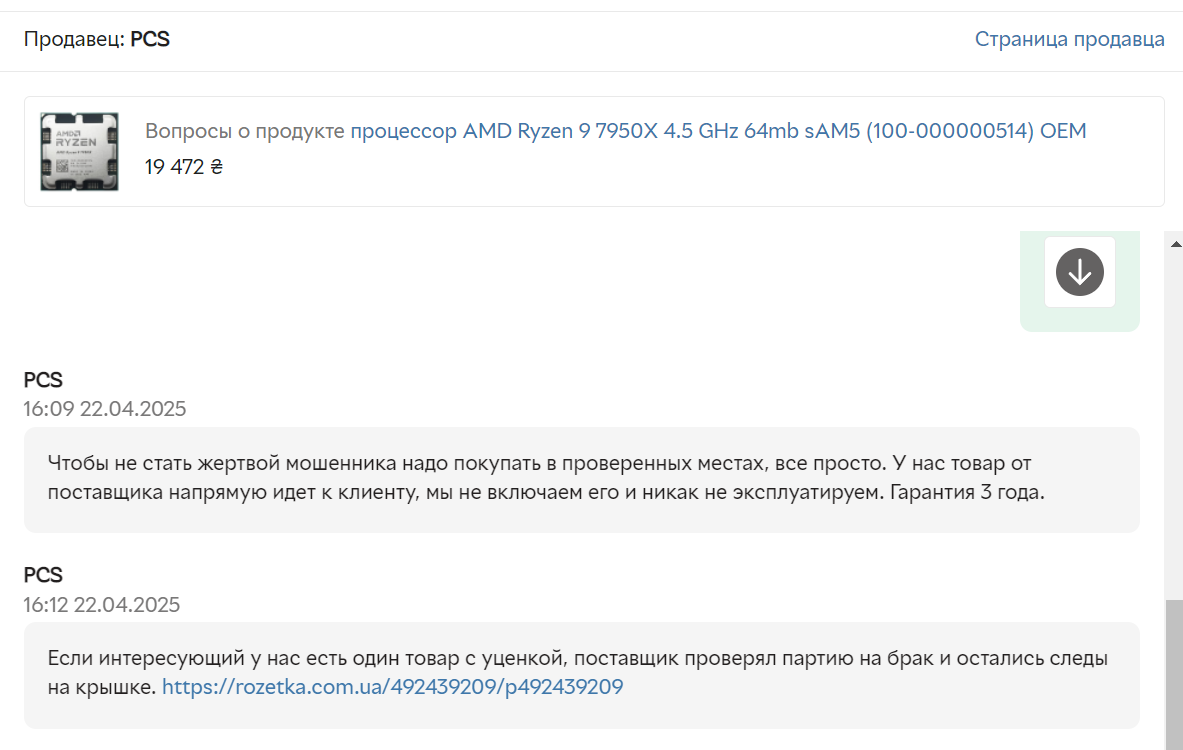Click the 'Вопросы о продукте' label
The image size is (1183, 750).
(x=244, y=131)
